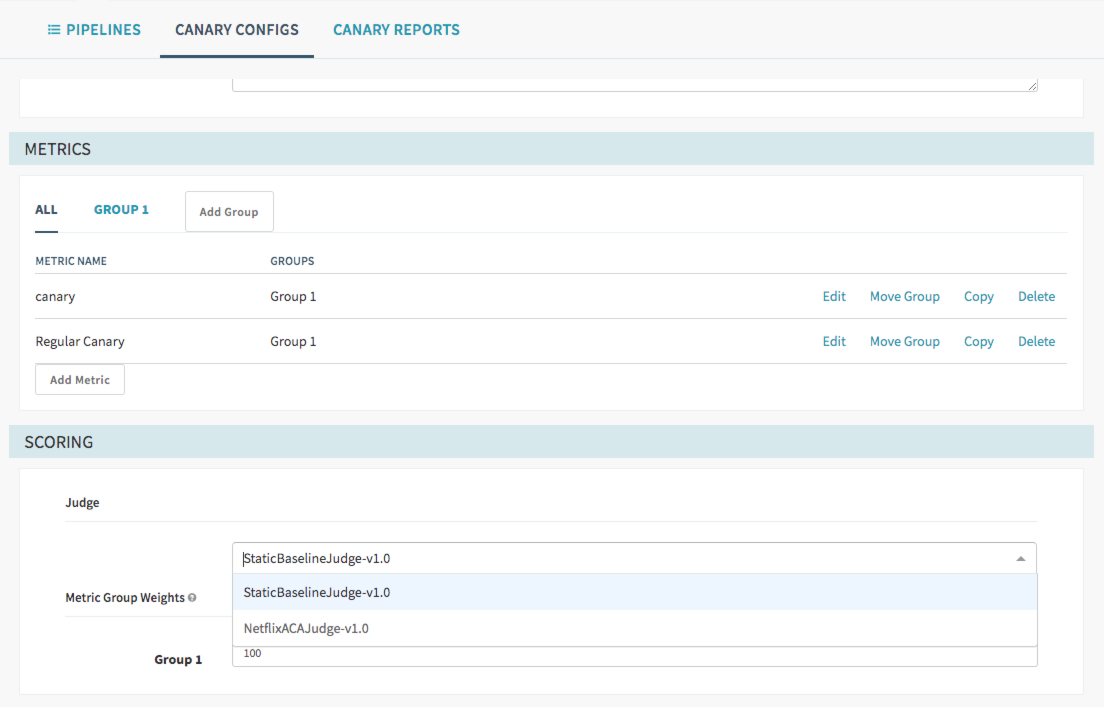Edit the canary metric
The image size is (1104, 707).
[x=834, y=297]
